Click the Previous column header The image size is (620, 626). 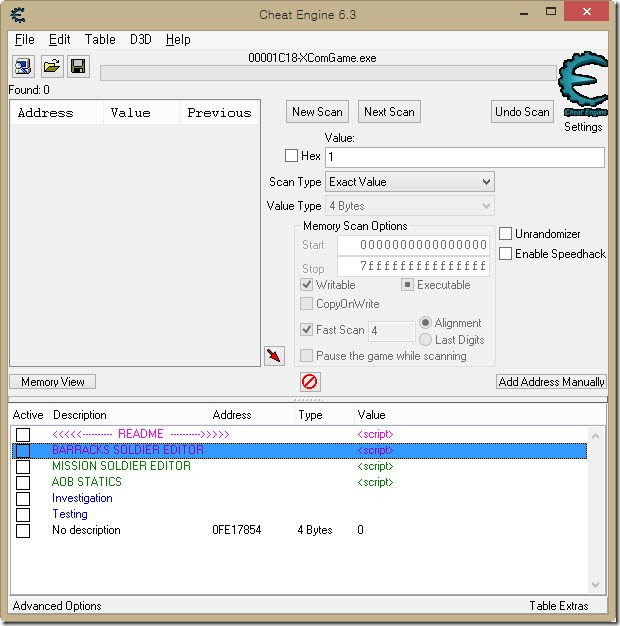point(220,113)
